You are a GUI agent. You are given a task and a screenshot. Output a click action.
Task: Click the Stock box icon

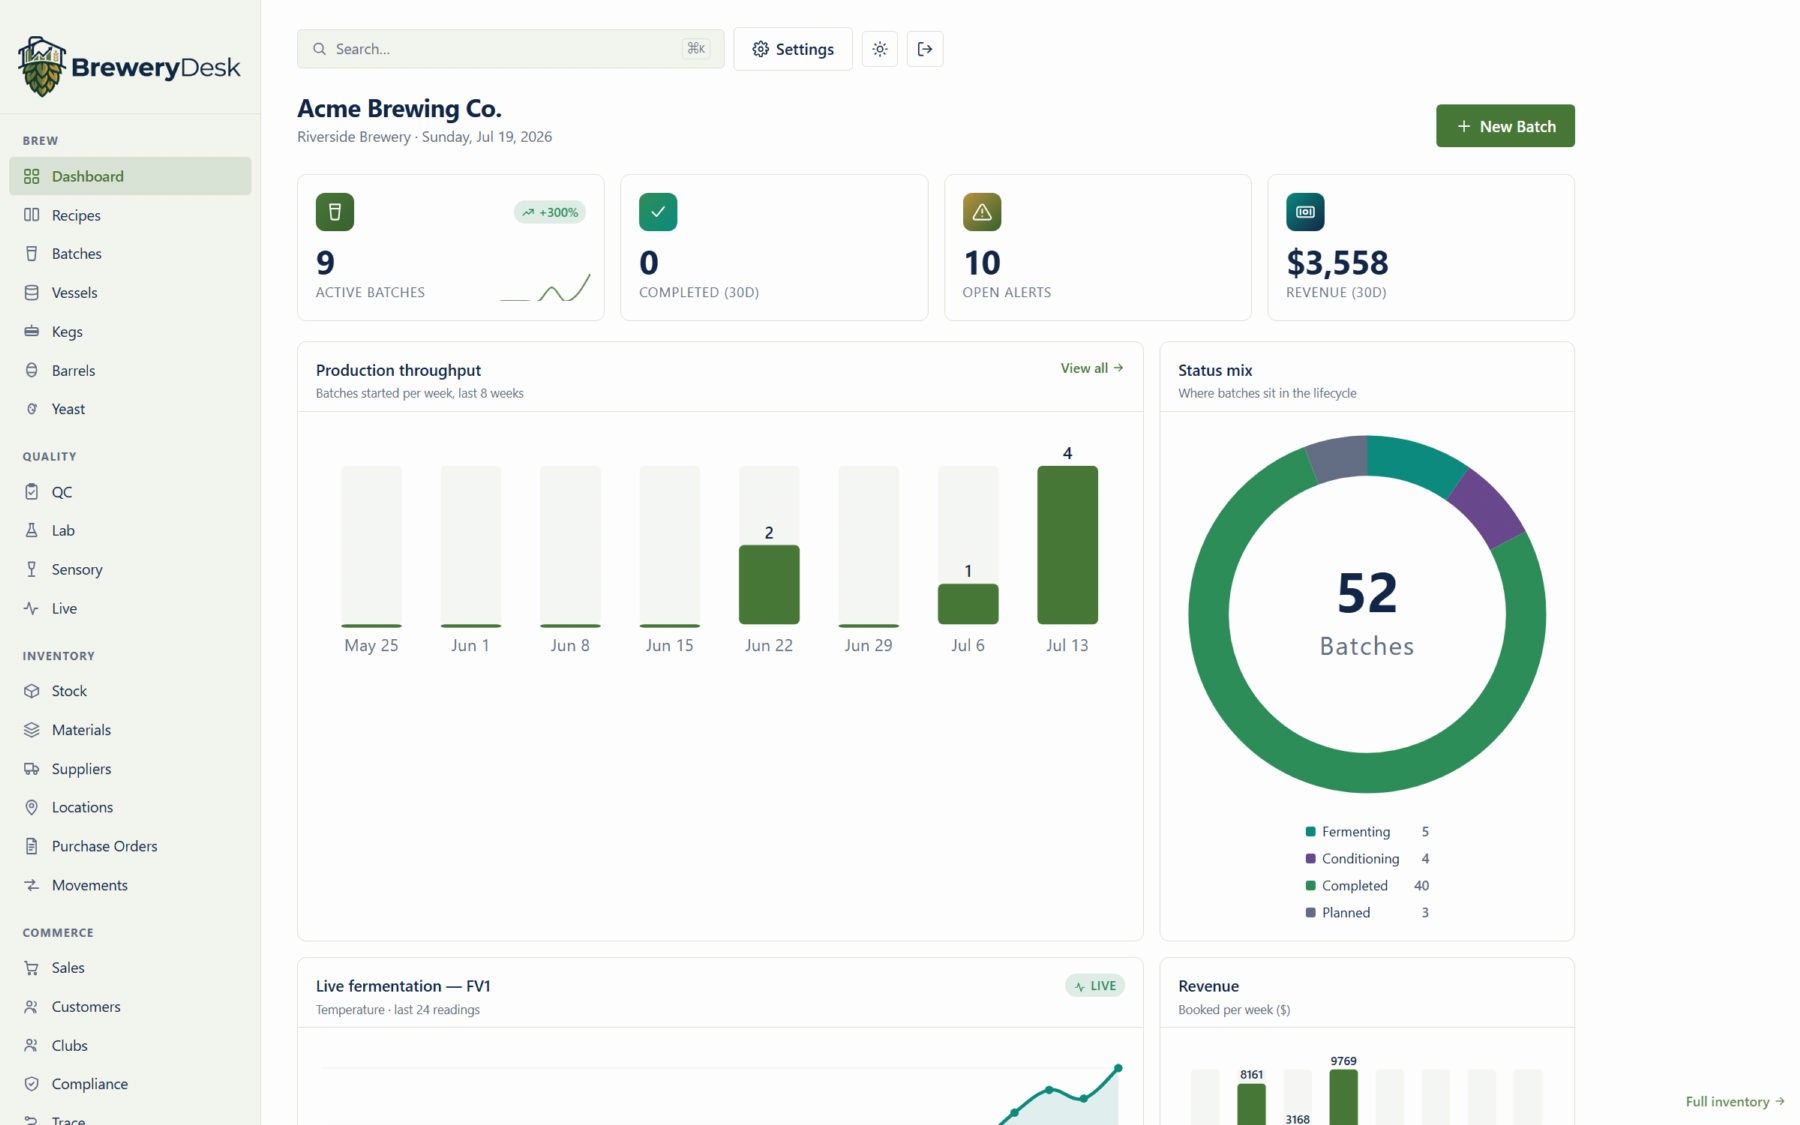click(32, 691)
